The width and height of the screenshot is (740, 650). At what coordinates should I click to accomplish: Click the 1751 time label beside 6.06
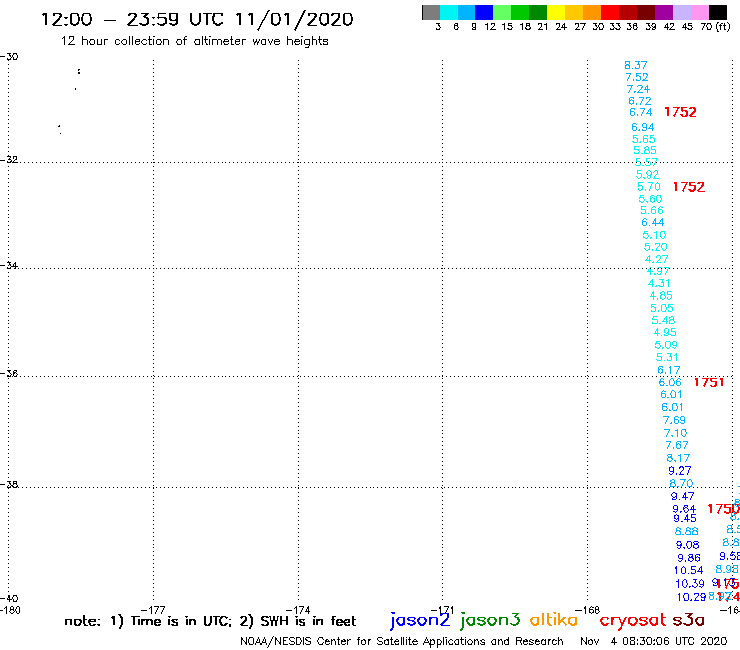[709, 382]
